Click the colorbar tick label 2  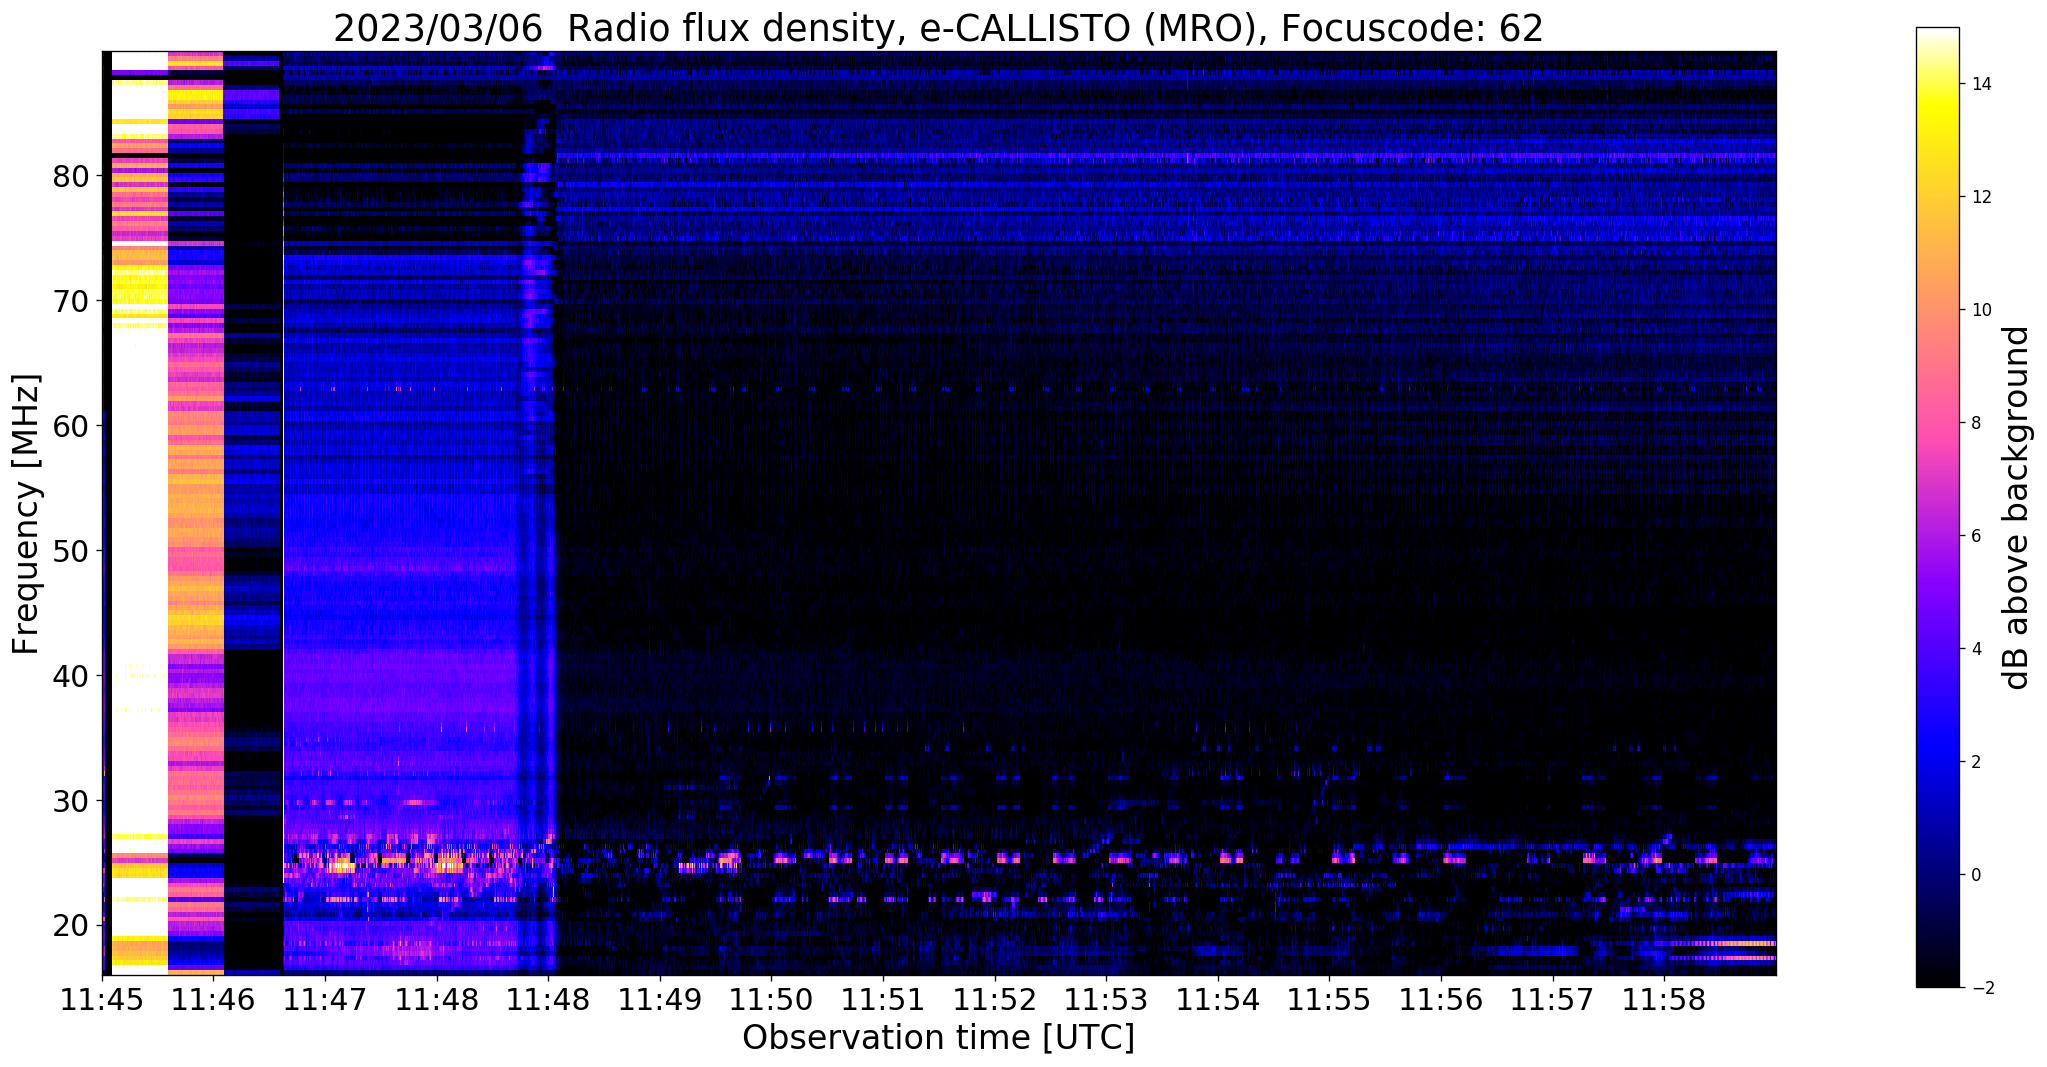[1975, 762]
